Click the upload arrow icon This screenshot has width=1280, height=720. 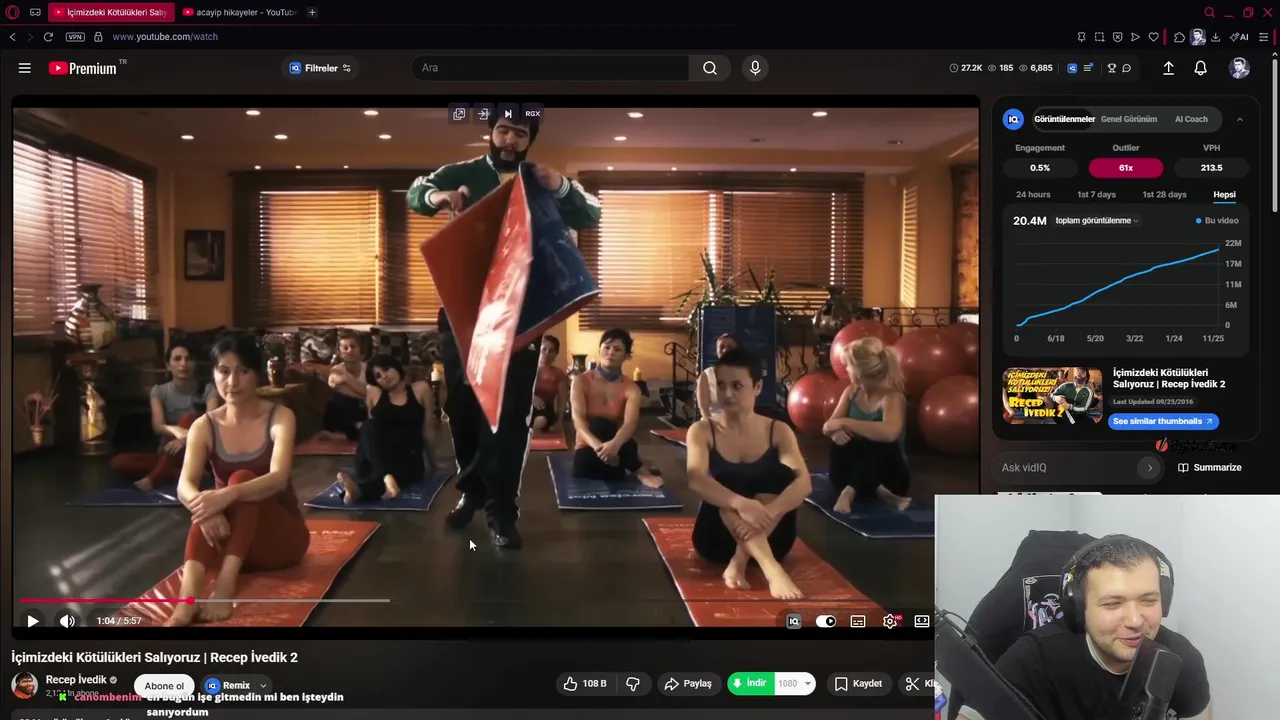(1168, 68)
